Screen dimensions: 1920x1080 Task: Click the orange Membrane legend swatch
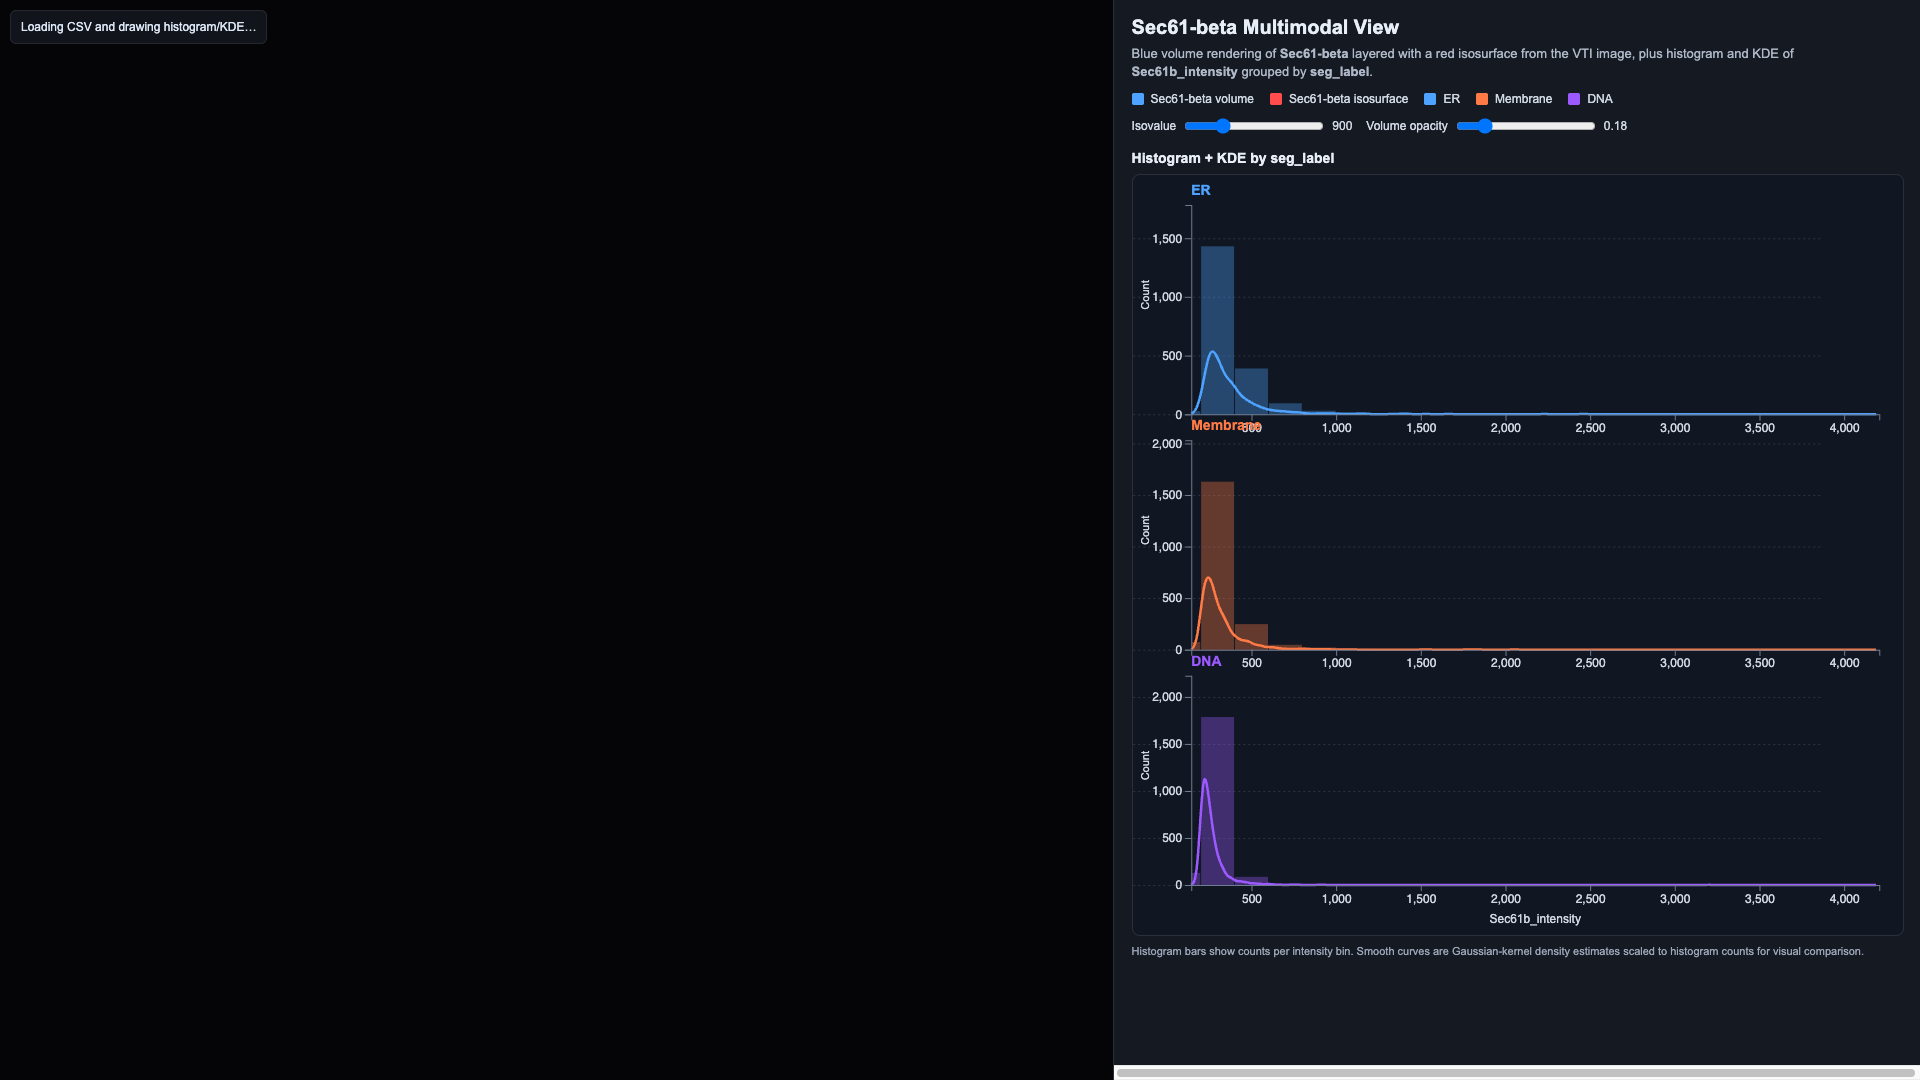pos(1482,99)
